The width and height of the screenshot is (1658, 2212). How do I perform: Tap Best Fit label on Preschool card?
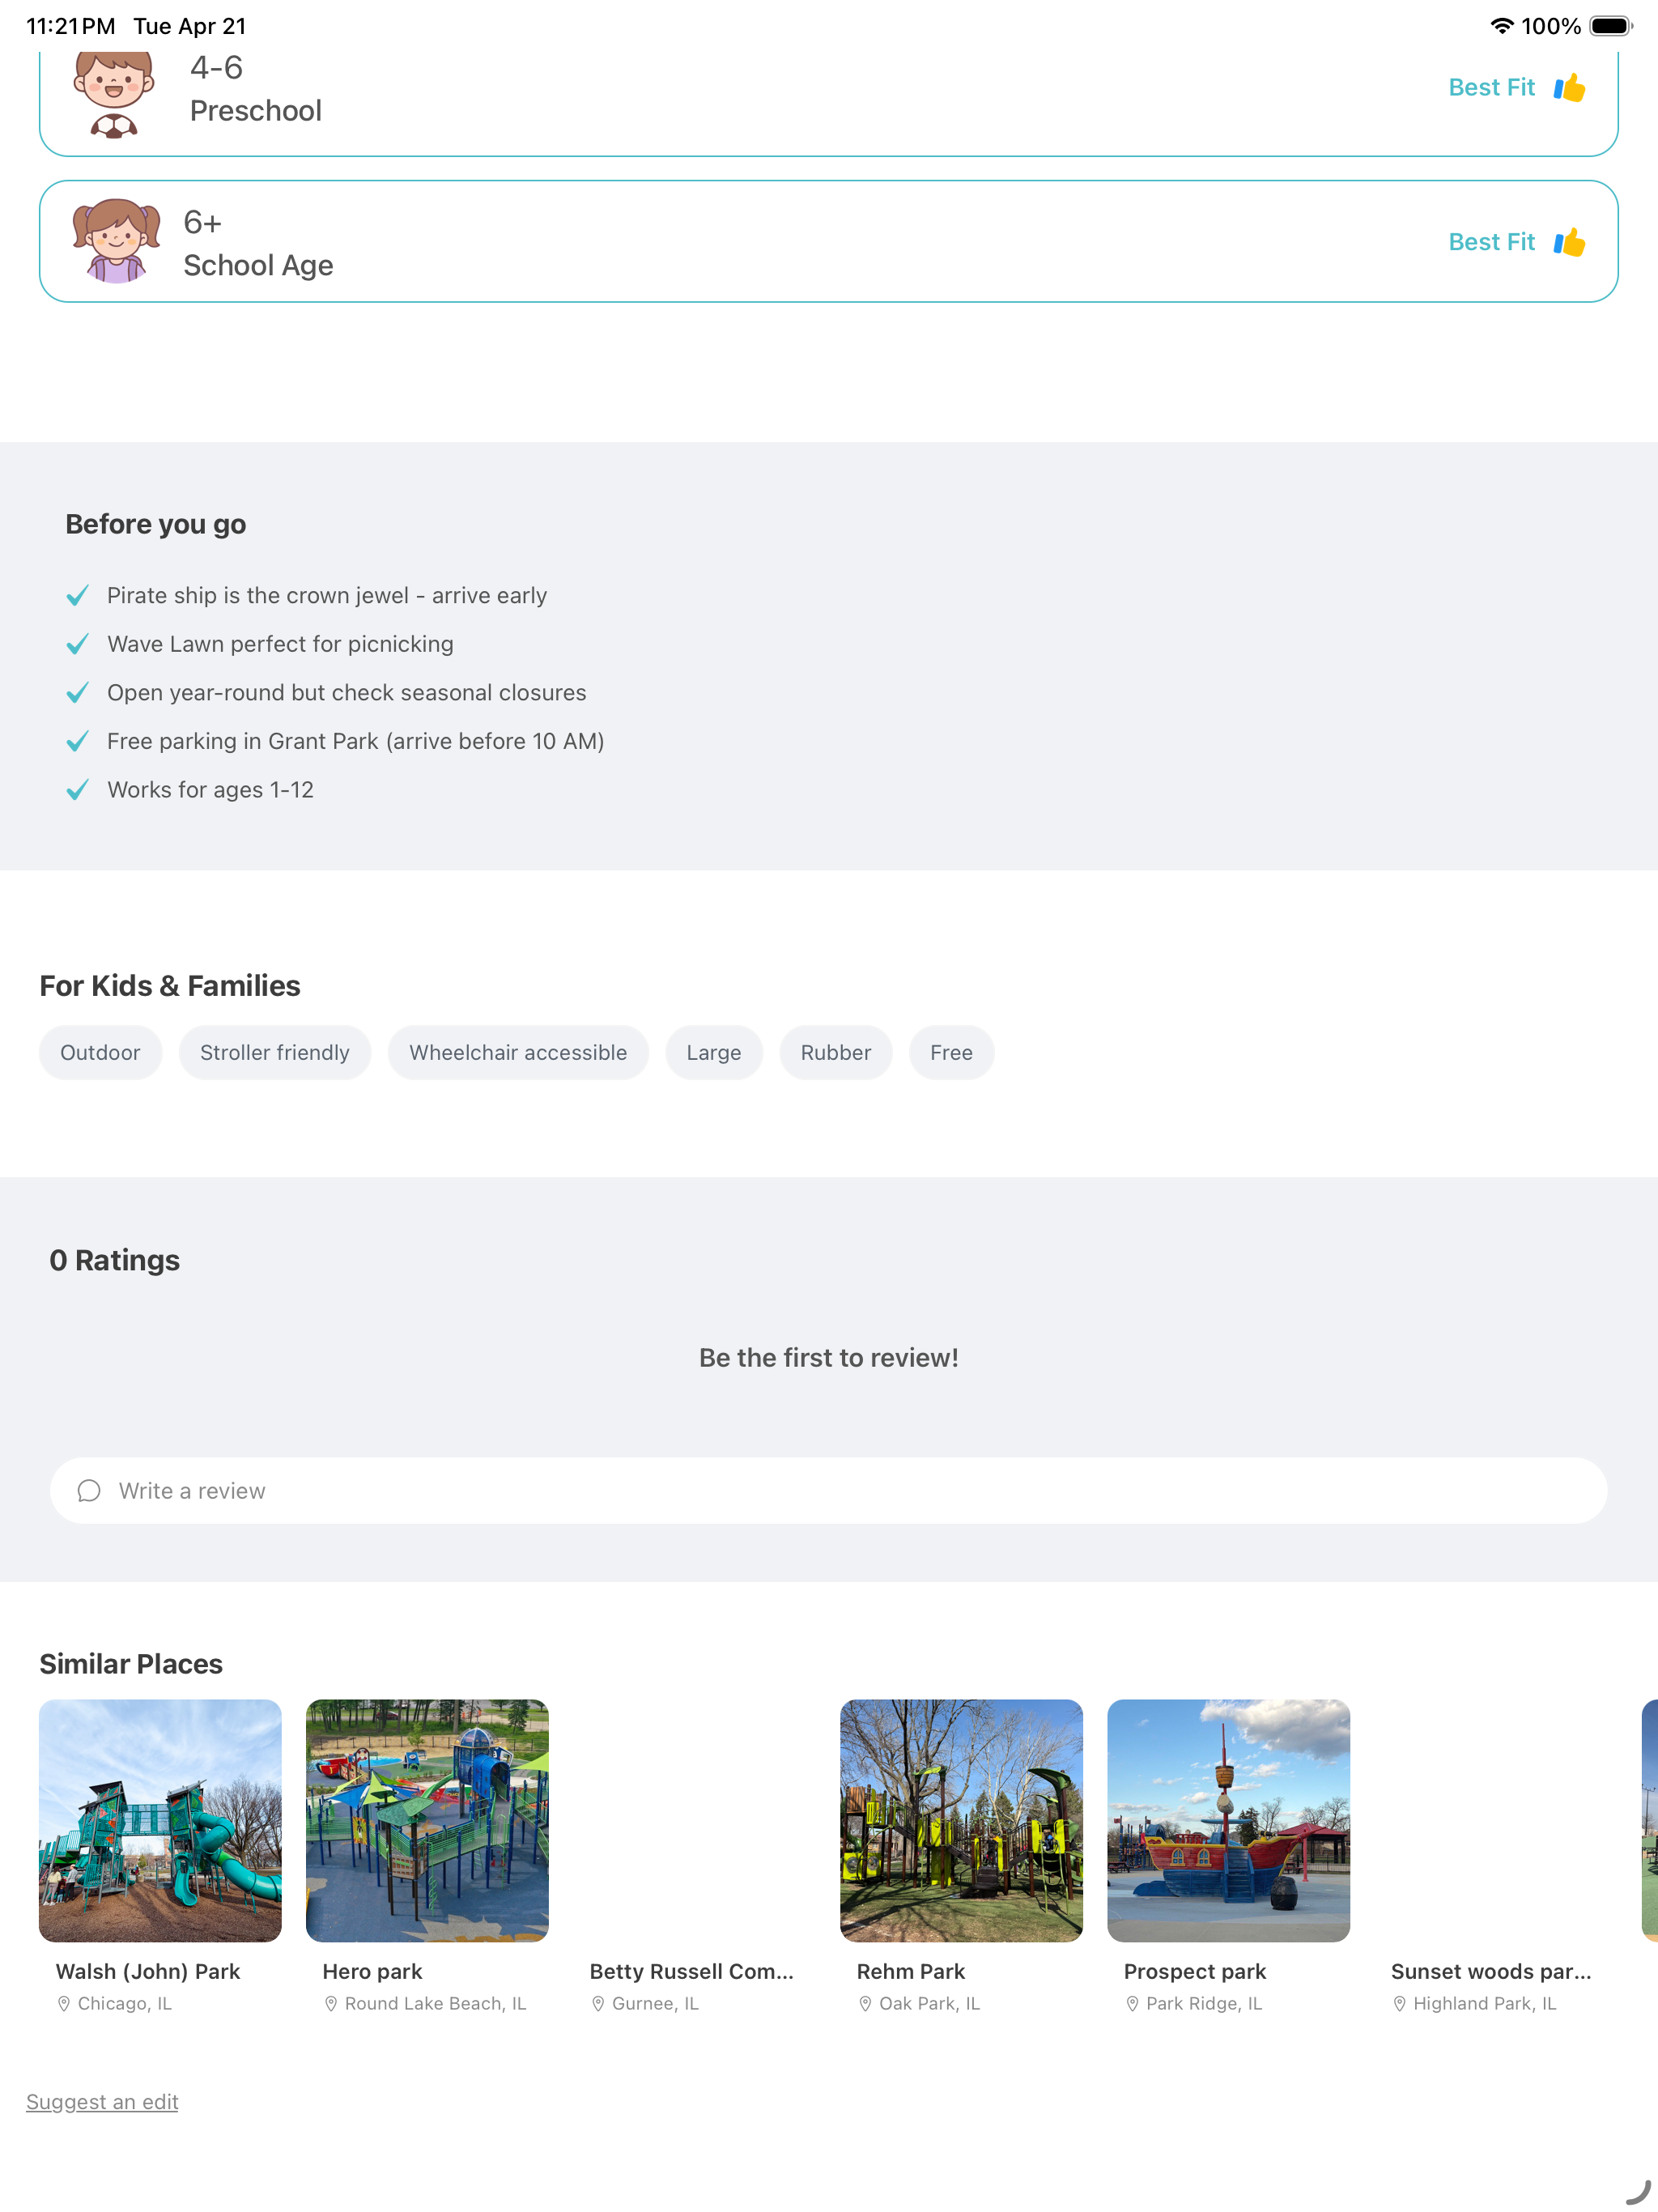pyautogui.click(x=1491, y=88)
